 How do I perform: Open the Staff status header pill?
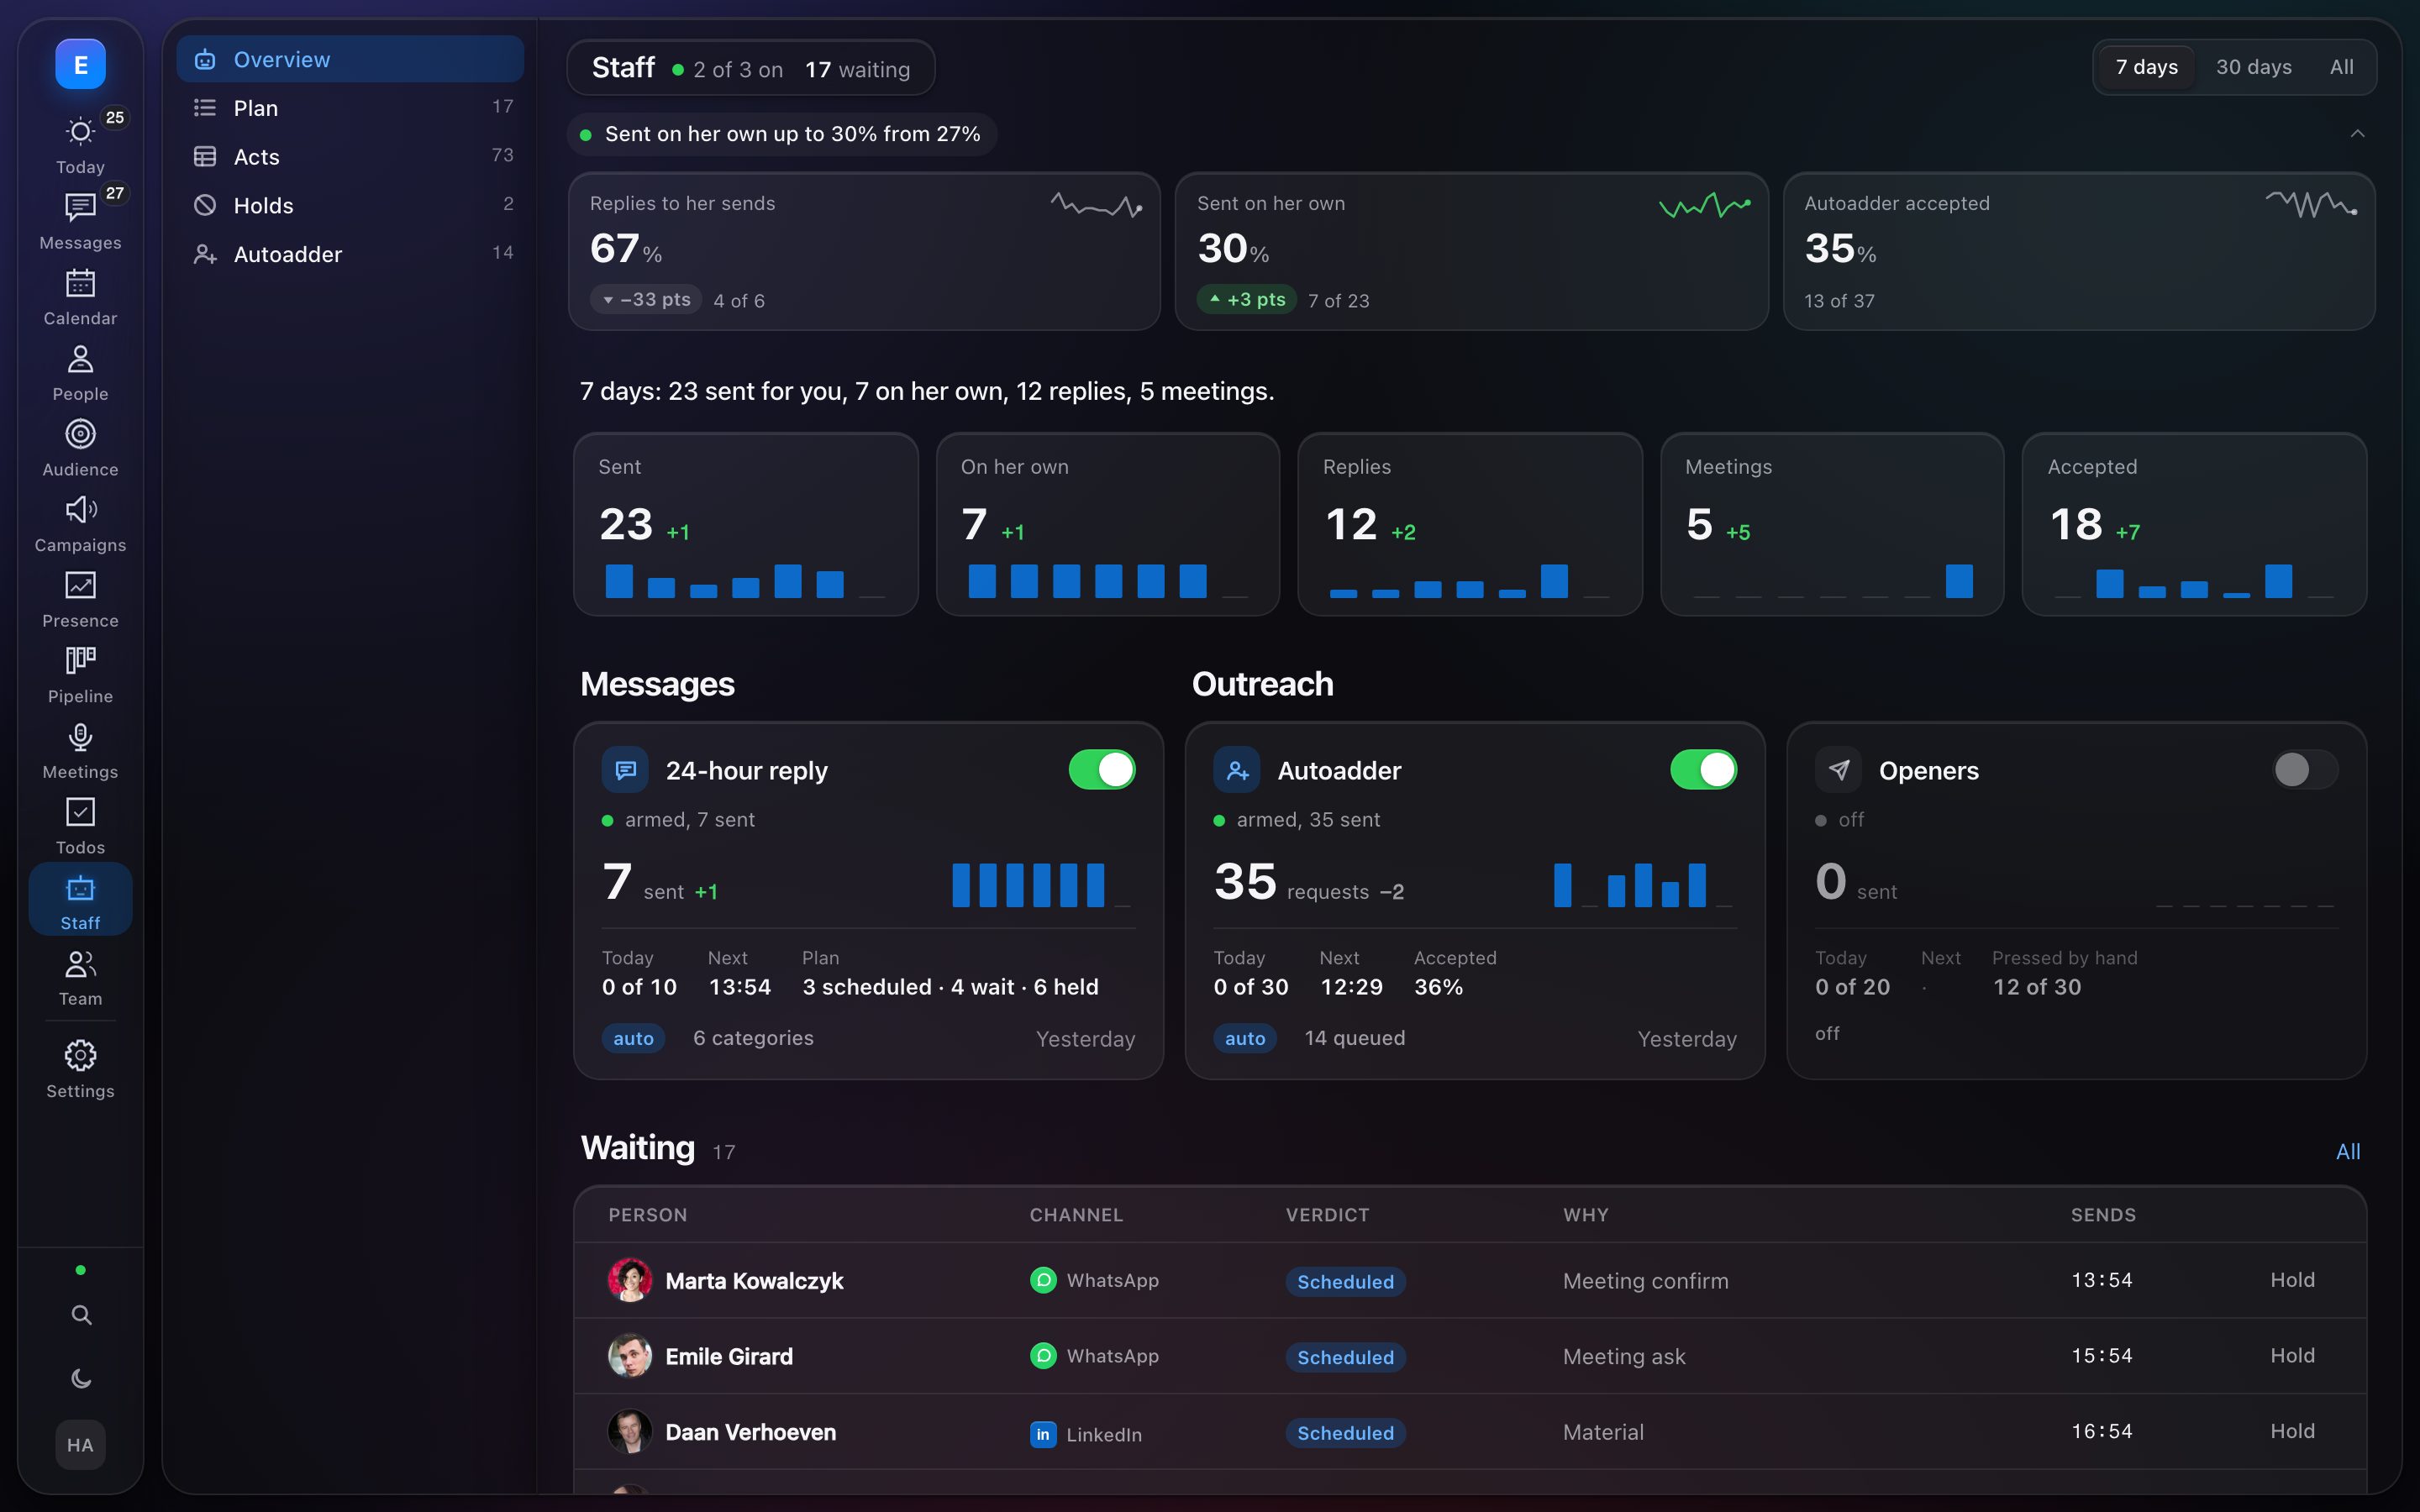750,68
